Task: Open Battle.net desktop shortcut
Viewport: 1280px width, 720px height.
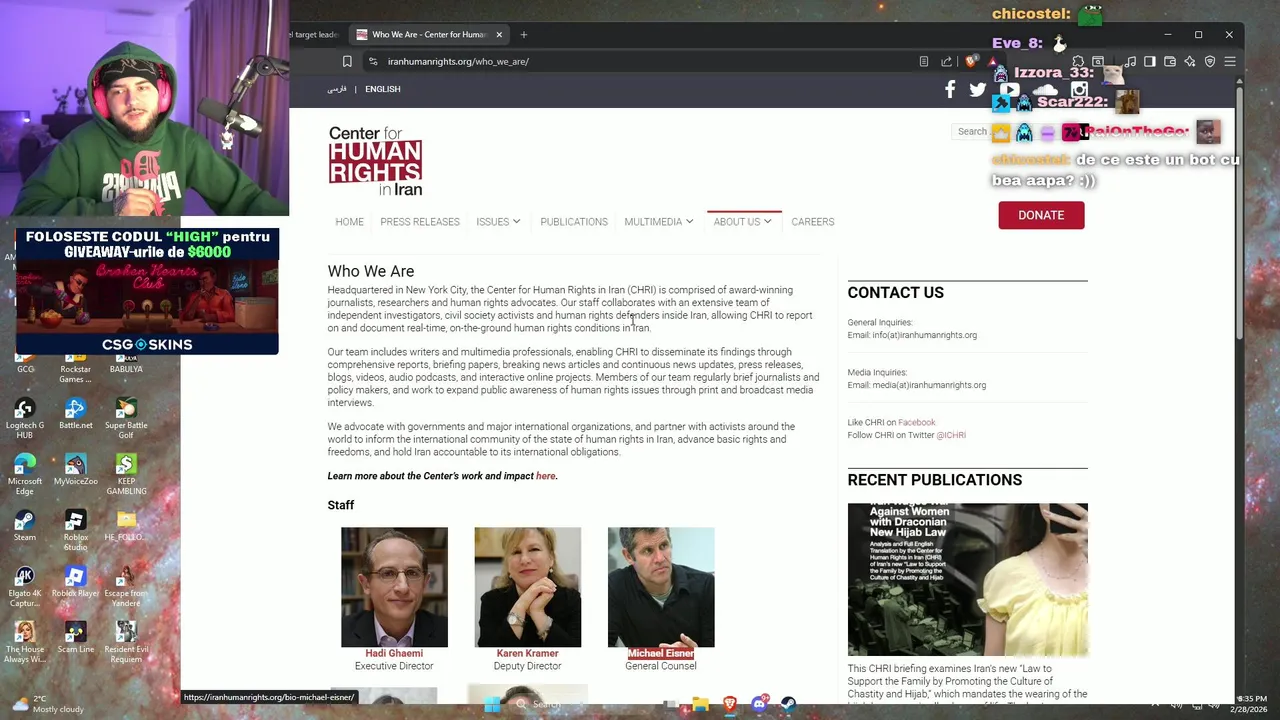Action: [75, 413]
